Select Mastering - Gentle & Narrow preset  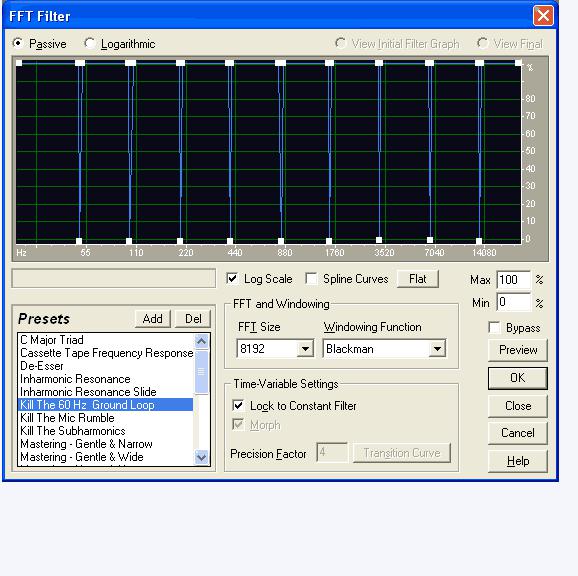point(105,444)
